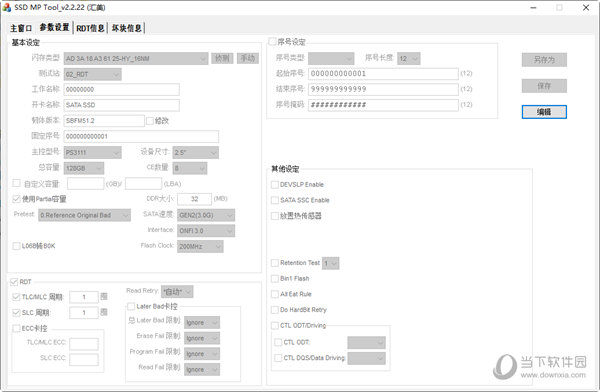Toggle the TLC/MLC 周期 checkbox

[x=16, y=297]
